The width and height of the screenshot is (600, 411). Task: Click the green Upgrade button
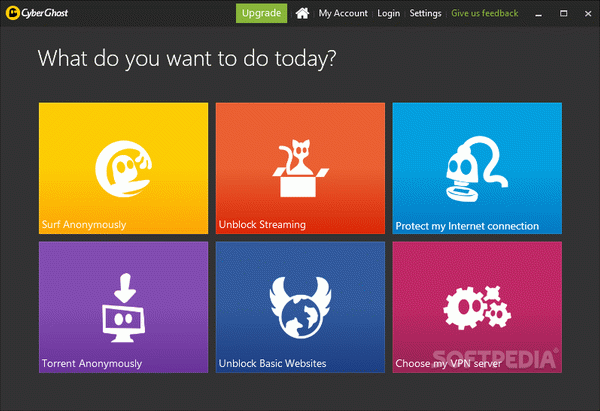[261, 13]
